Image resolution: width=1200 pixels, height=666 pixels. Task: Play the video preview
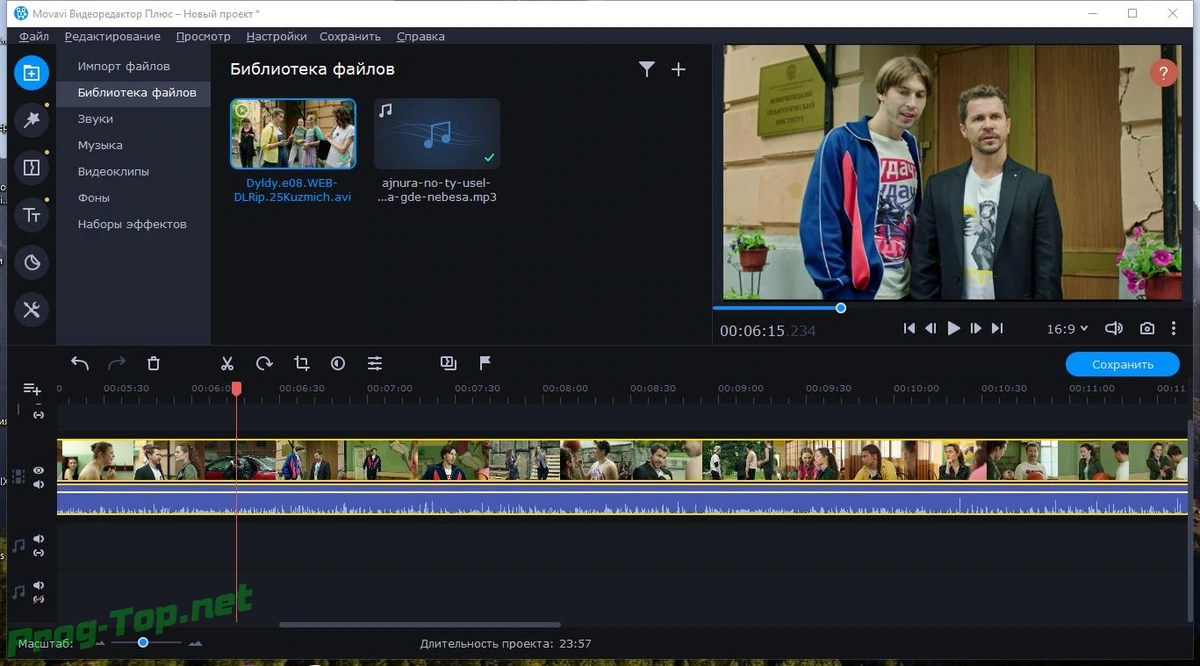click(x=953, y=328)
